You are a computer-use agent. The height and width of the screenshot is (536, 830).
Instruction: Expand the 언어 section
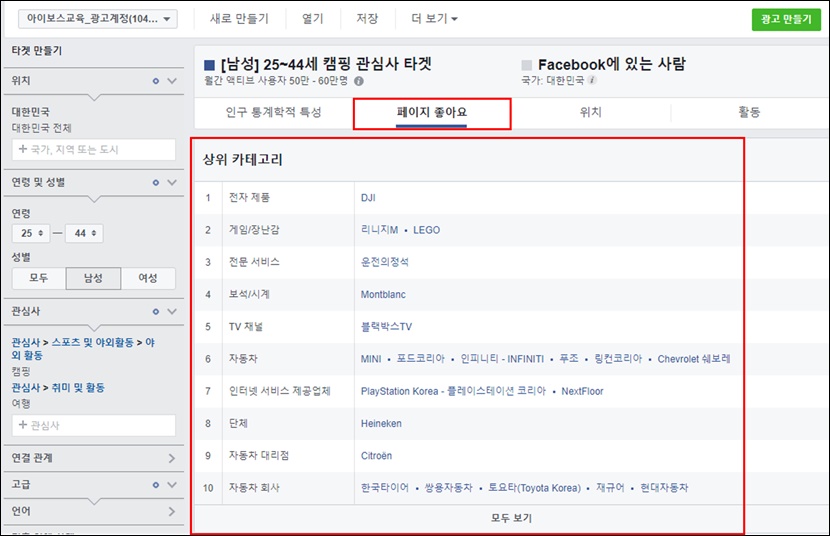[172, 512]
